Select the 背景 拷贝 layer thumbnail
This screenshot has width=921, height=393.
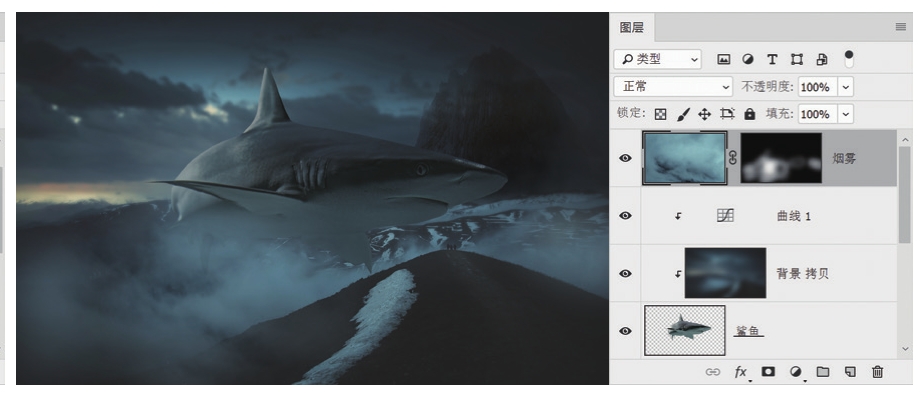[725, 273]
